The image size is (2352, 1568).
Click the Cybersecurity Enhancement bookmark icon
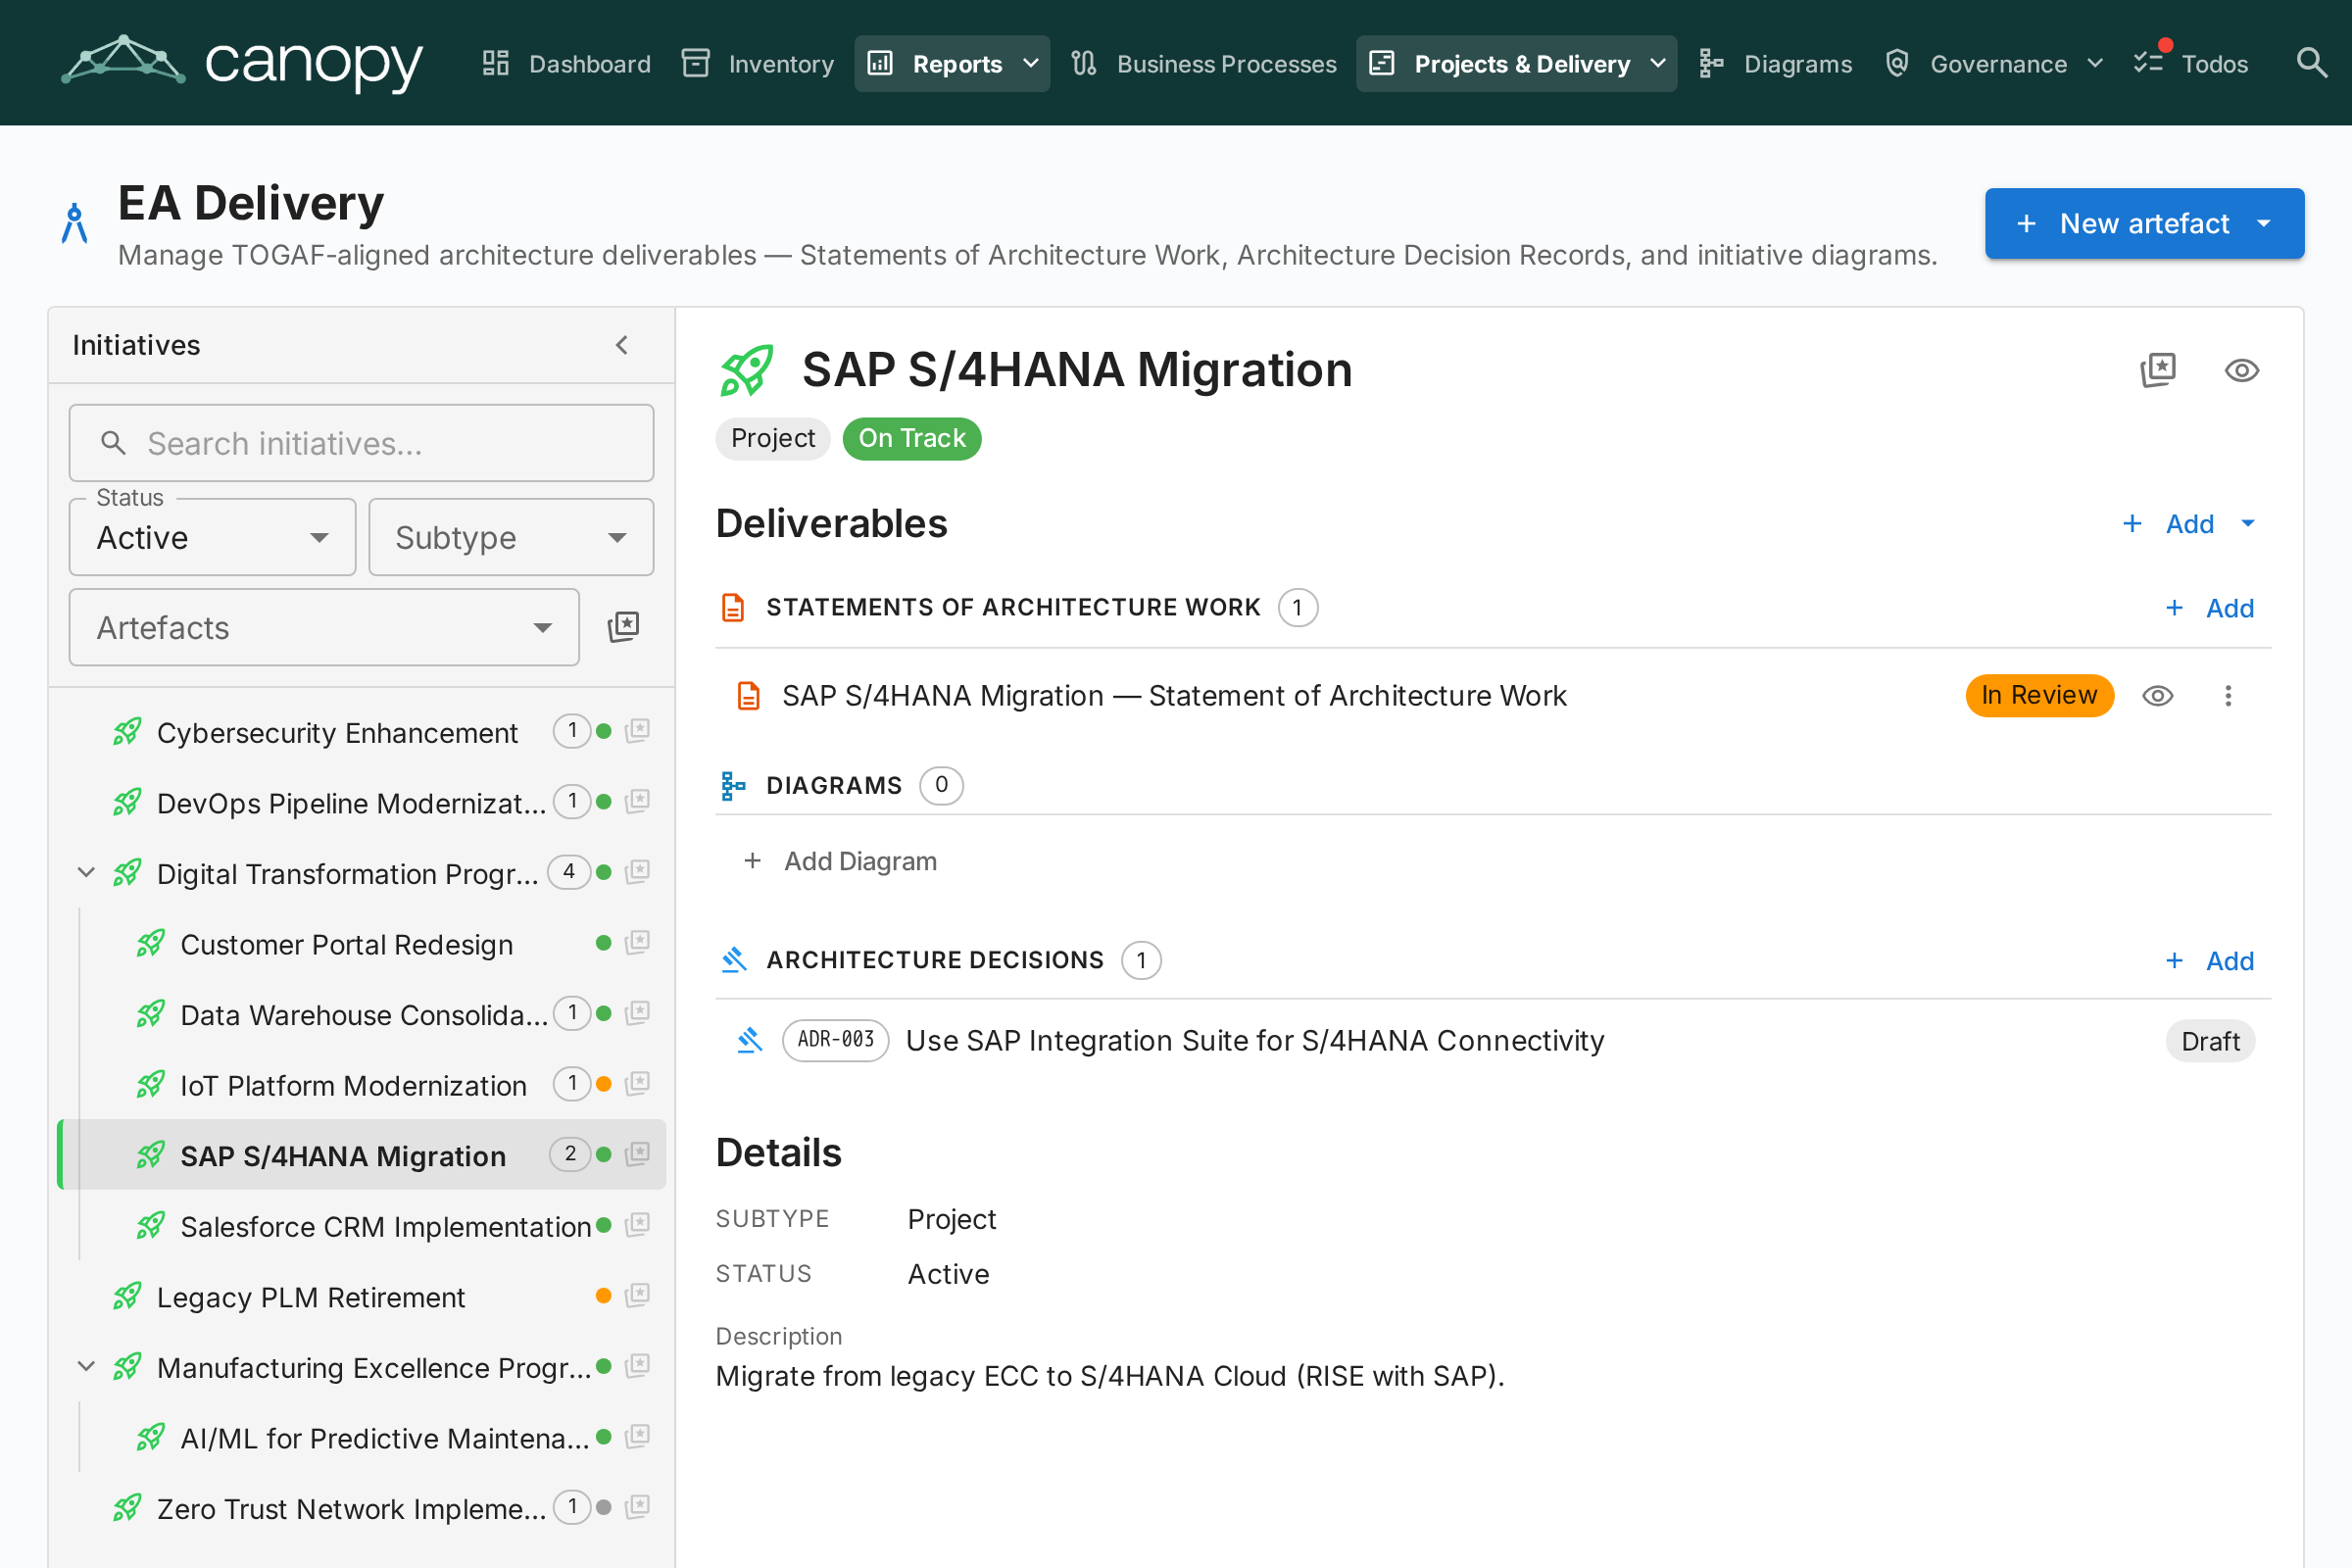(638, 731)
